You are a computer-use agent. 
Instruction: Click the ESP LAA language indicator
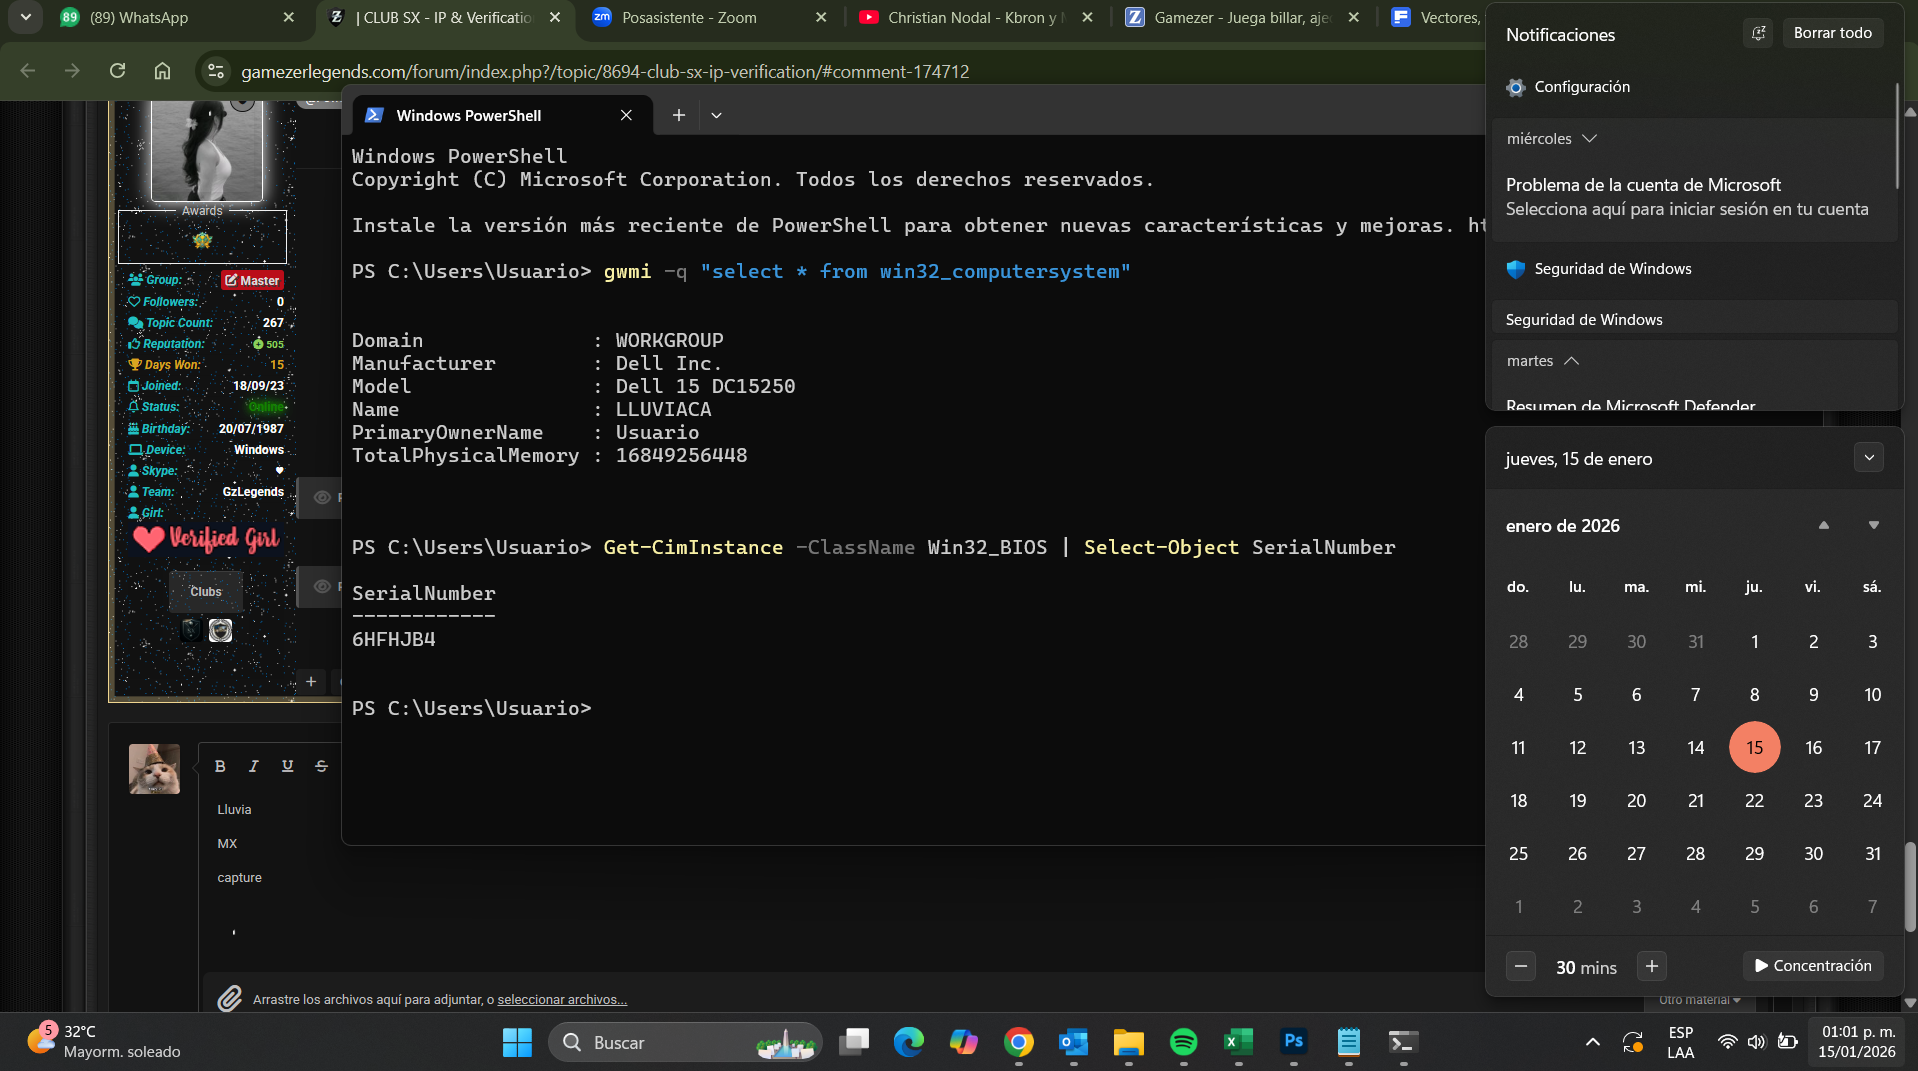click(x=1680, y=1042)
